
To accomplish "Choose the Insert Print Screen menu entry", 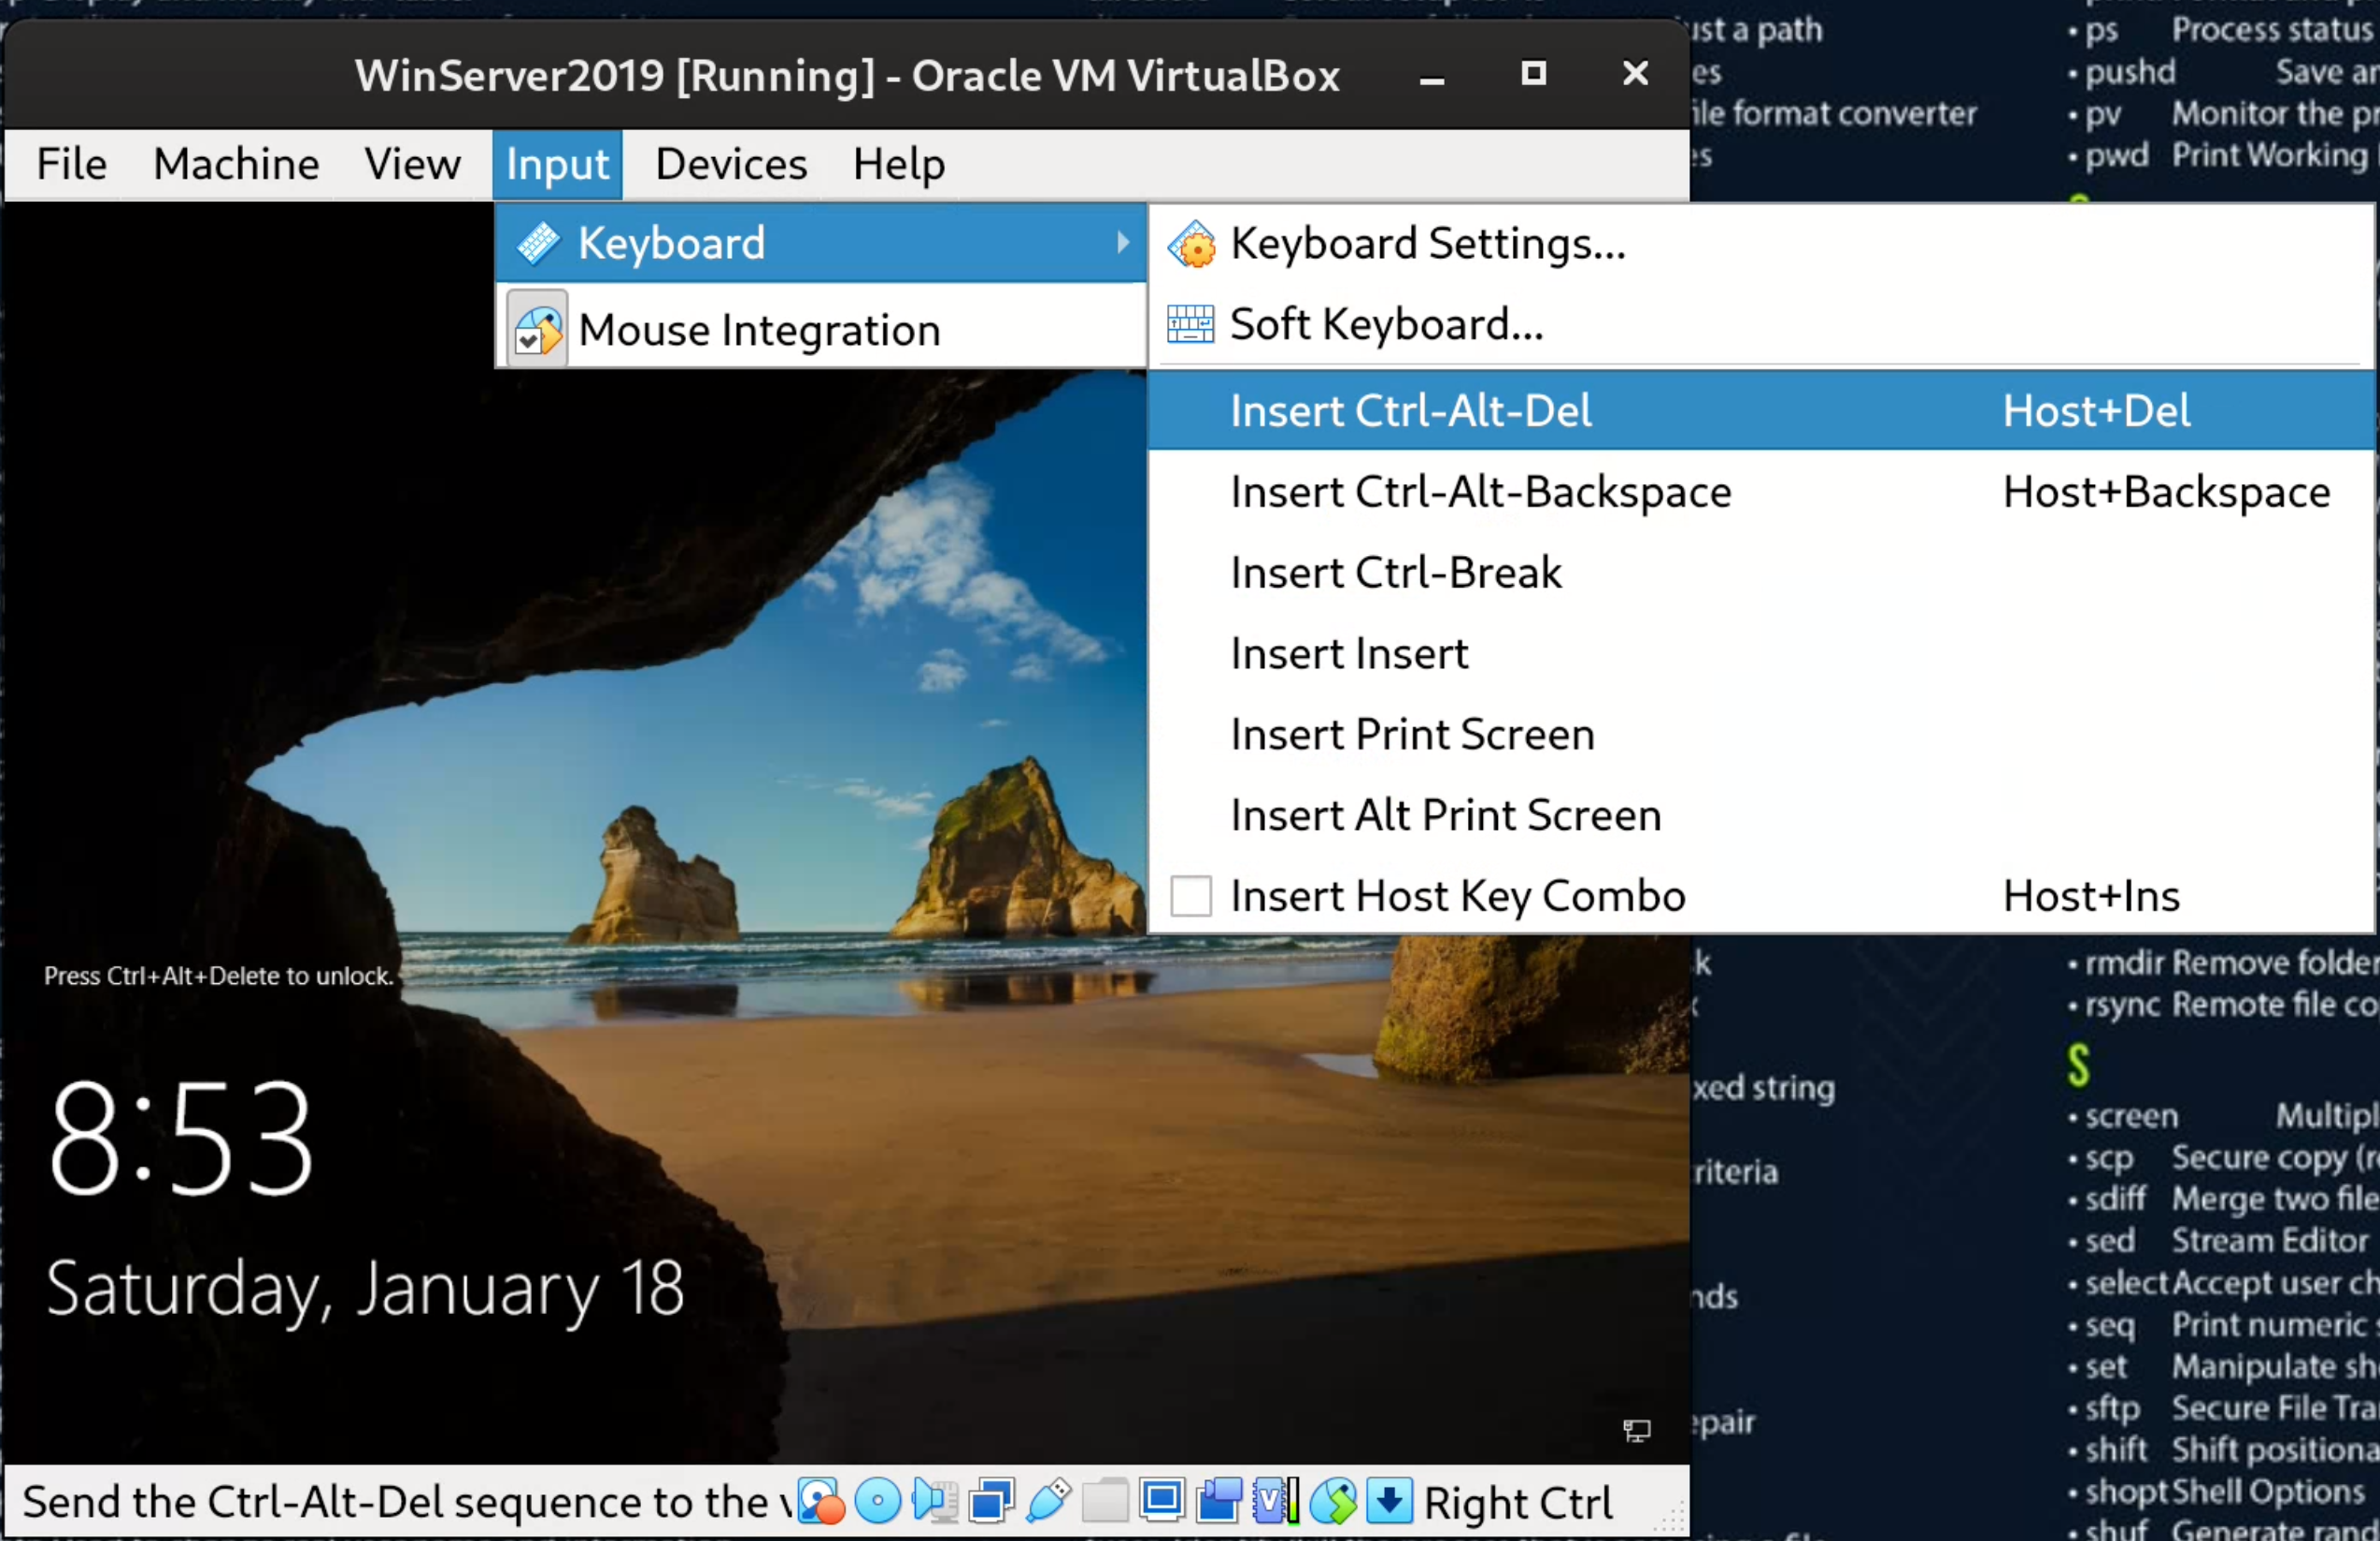I will tap(1412, 735).
